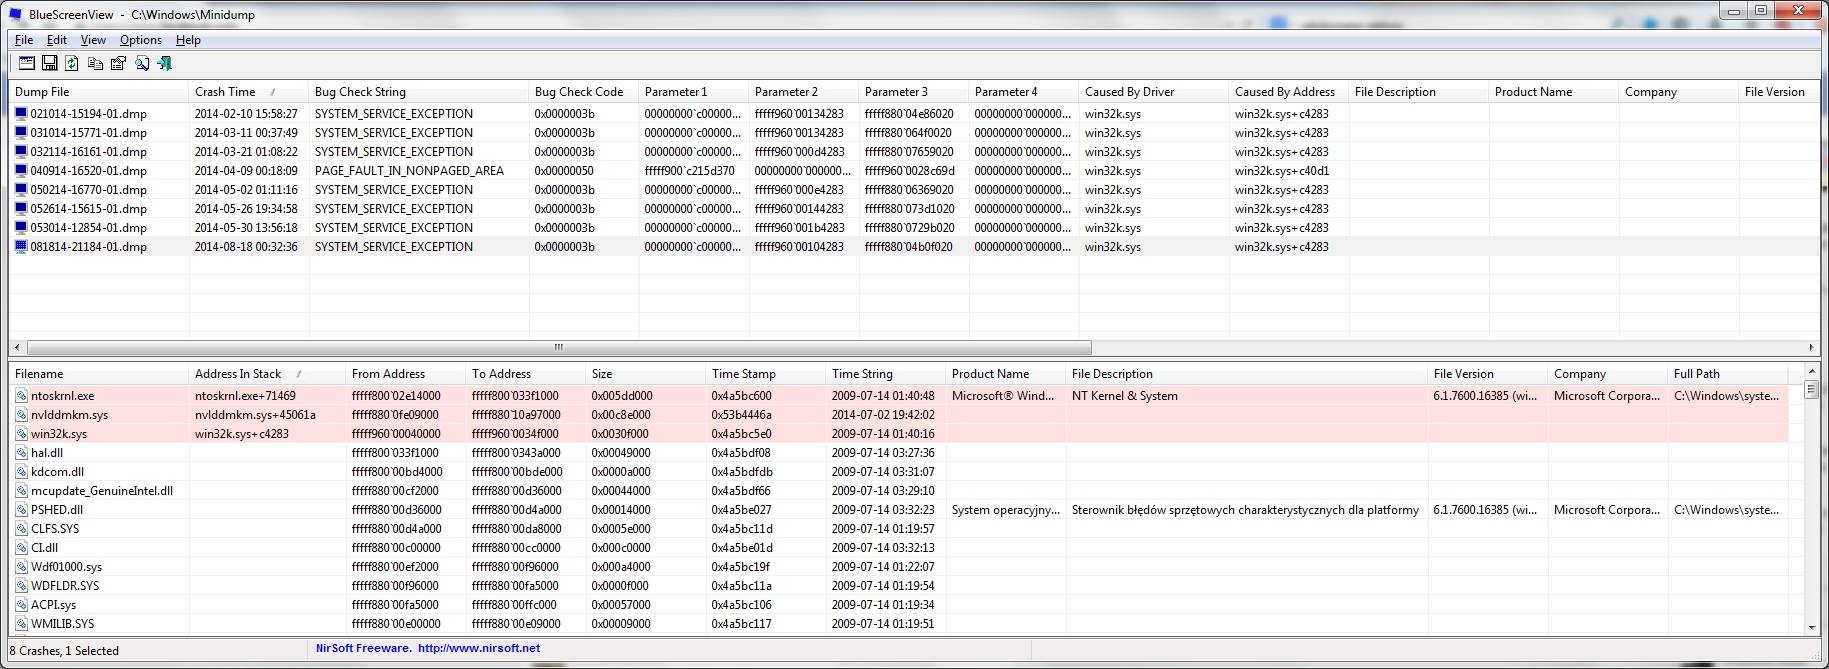Open Properties from the toolbar icon
The height and width of the screenshot is (669, 1829).
[x=118, y=63]
